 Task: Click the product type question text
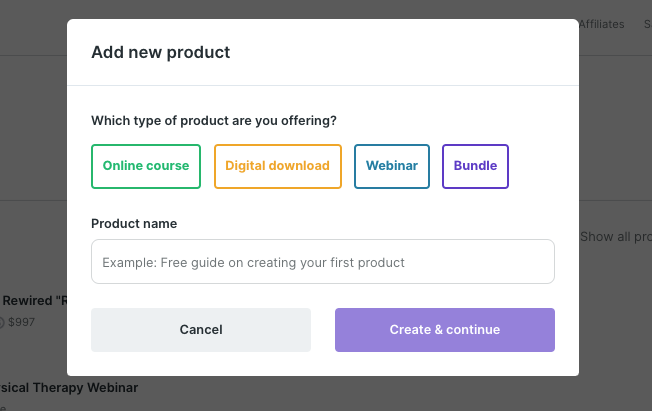tap(214, 121)
